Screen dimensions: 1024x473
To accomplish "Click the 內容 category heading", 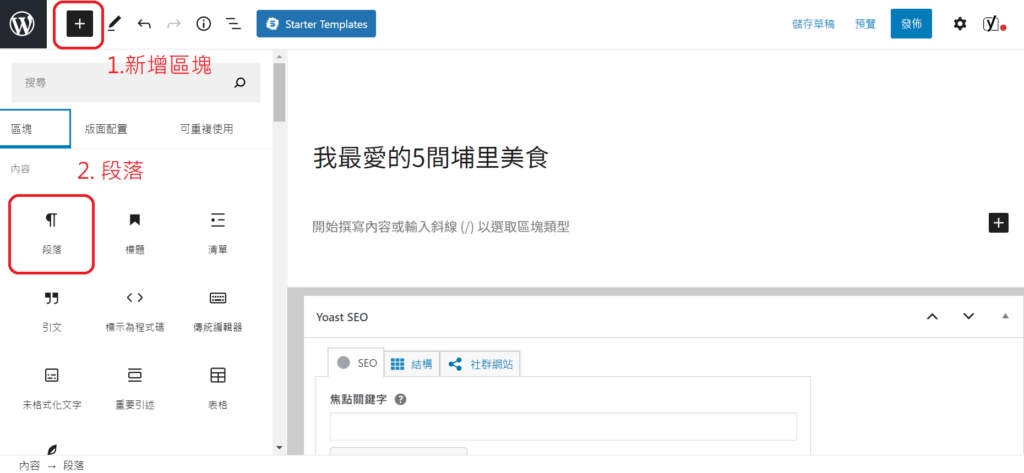I will point(20,169).
